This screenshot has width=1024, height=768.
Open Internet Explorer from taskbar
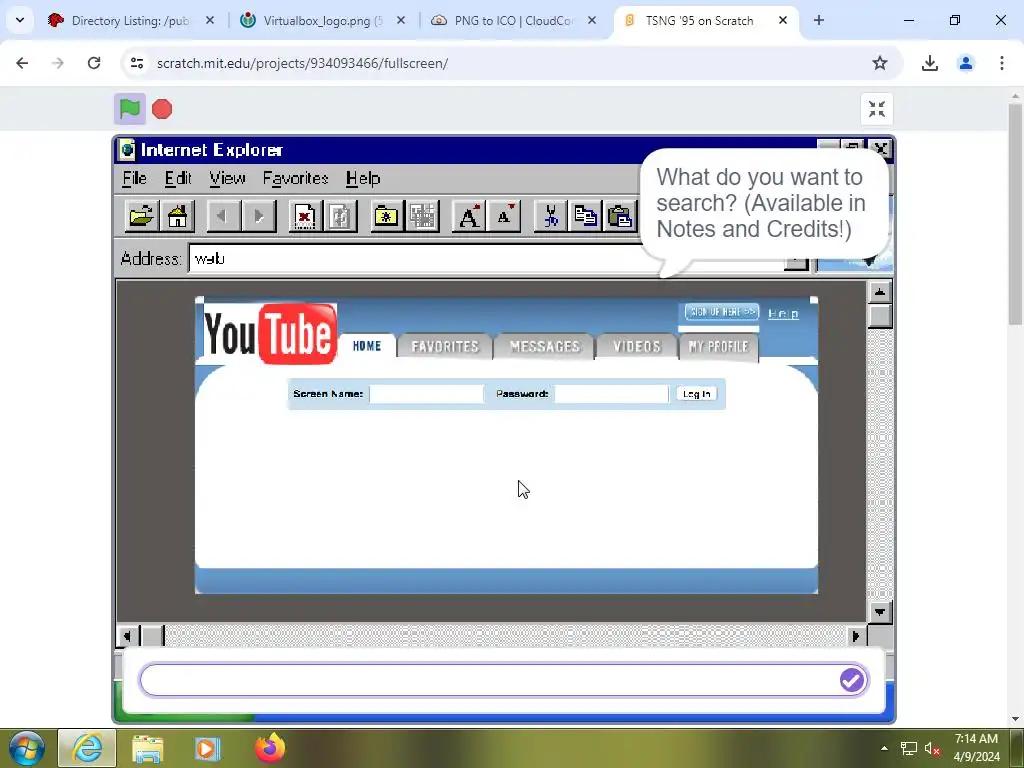(x=88, y=748)
